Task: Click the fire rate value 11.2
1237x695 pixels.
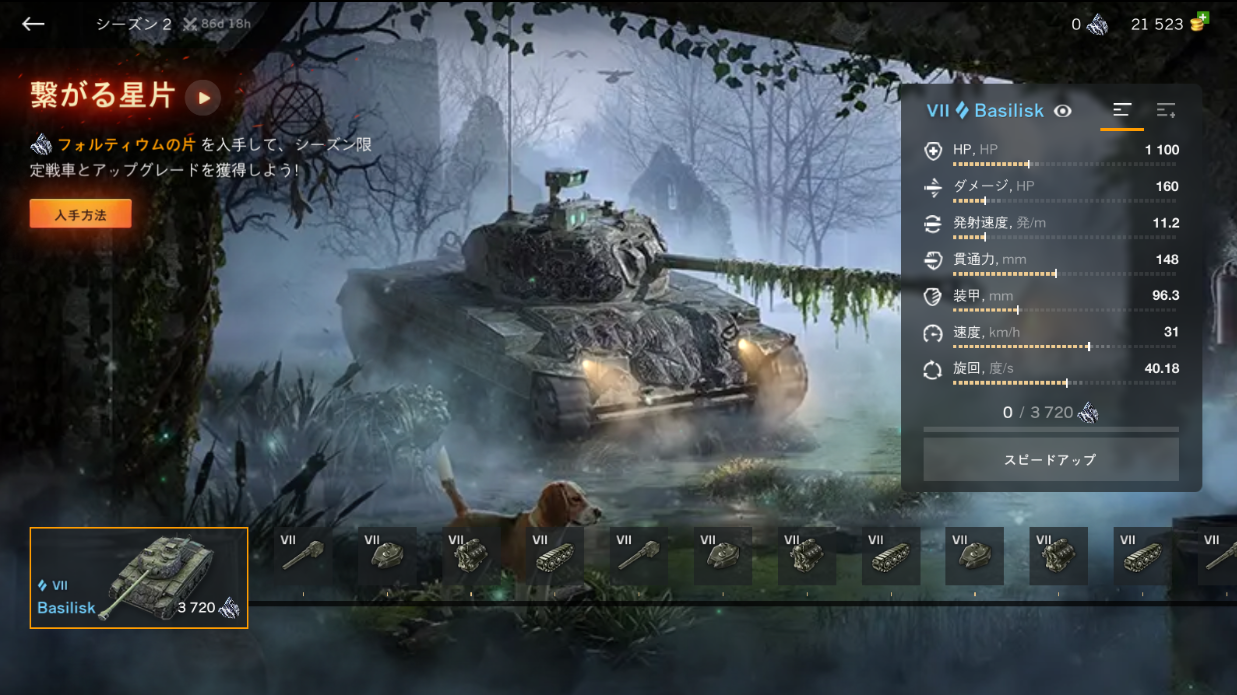Action: (x=1166, y=223)
